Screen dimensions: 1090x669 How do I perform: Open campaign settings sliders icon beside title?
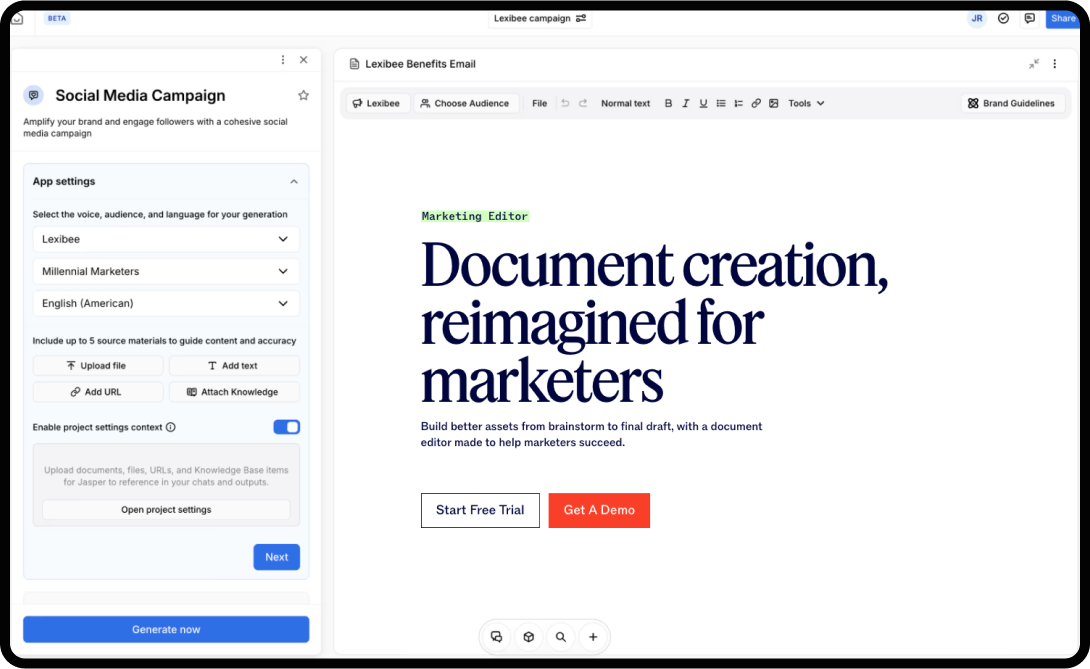coord(581,19)
